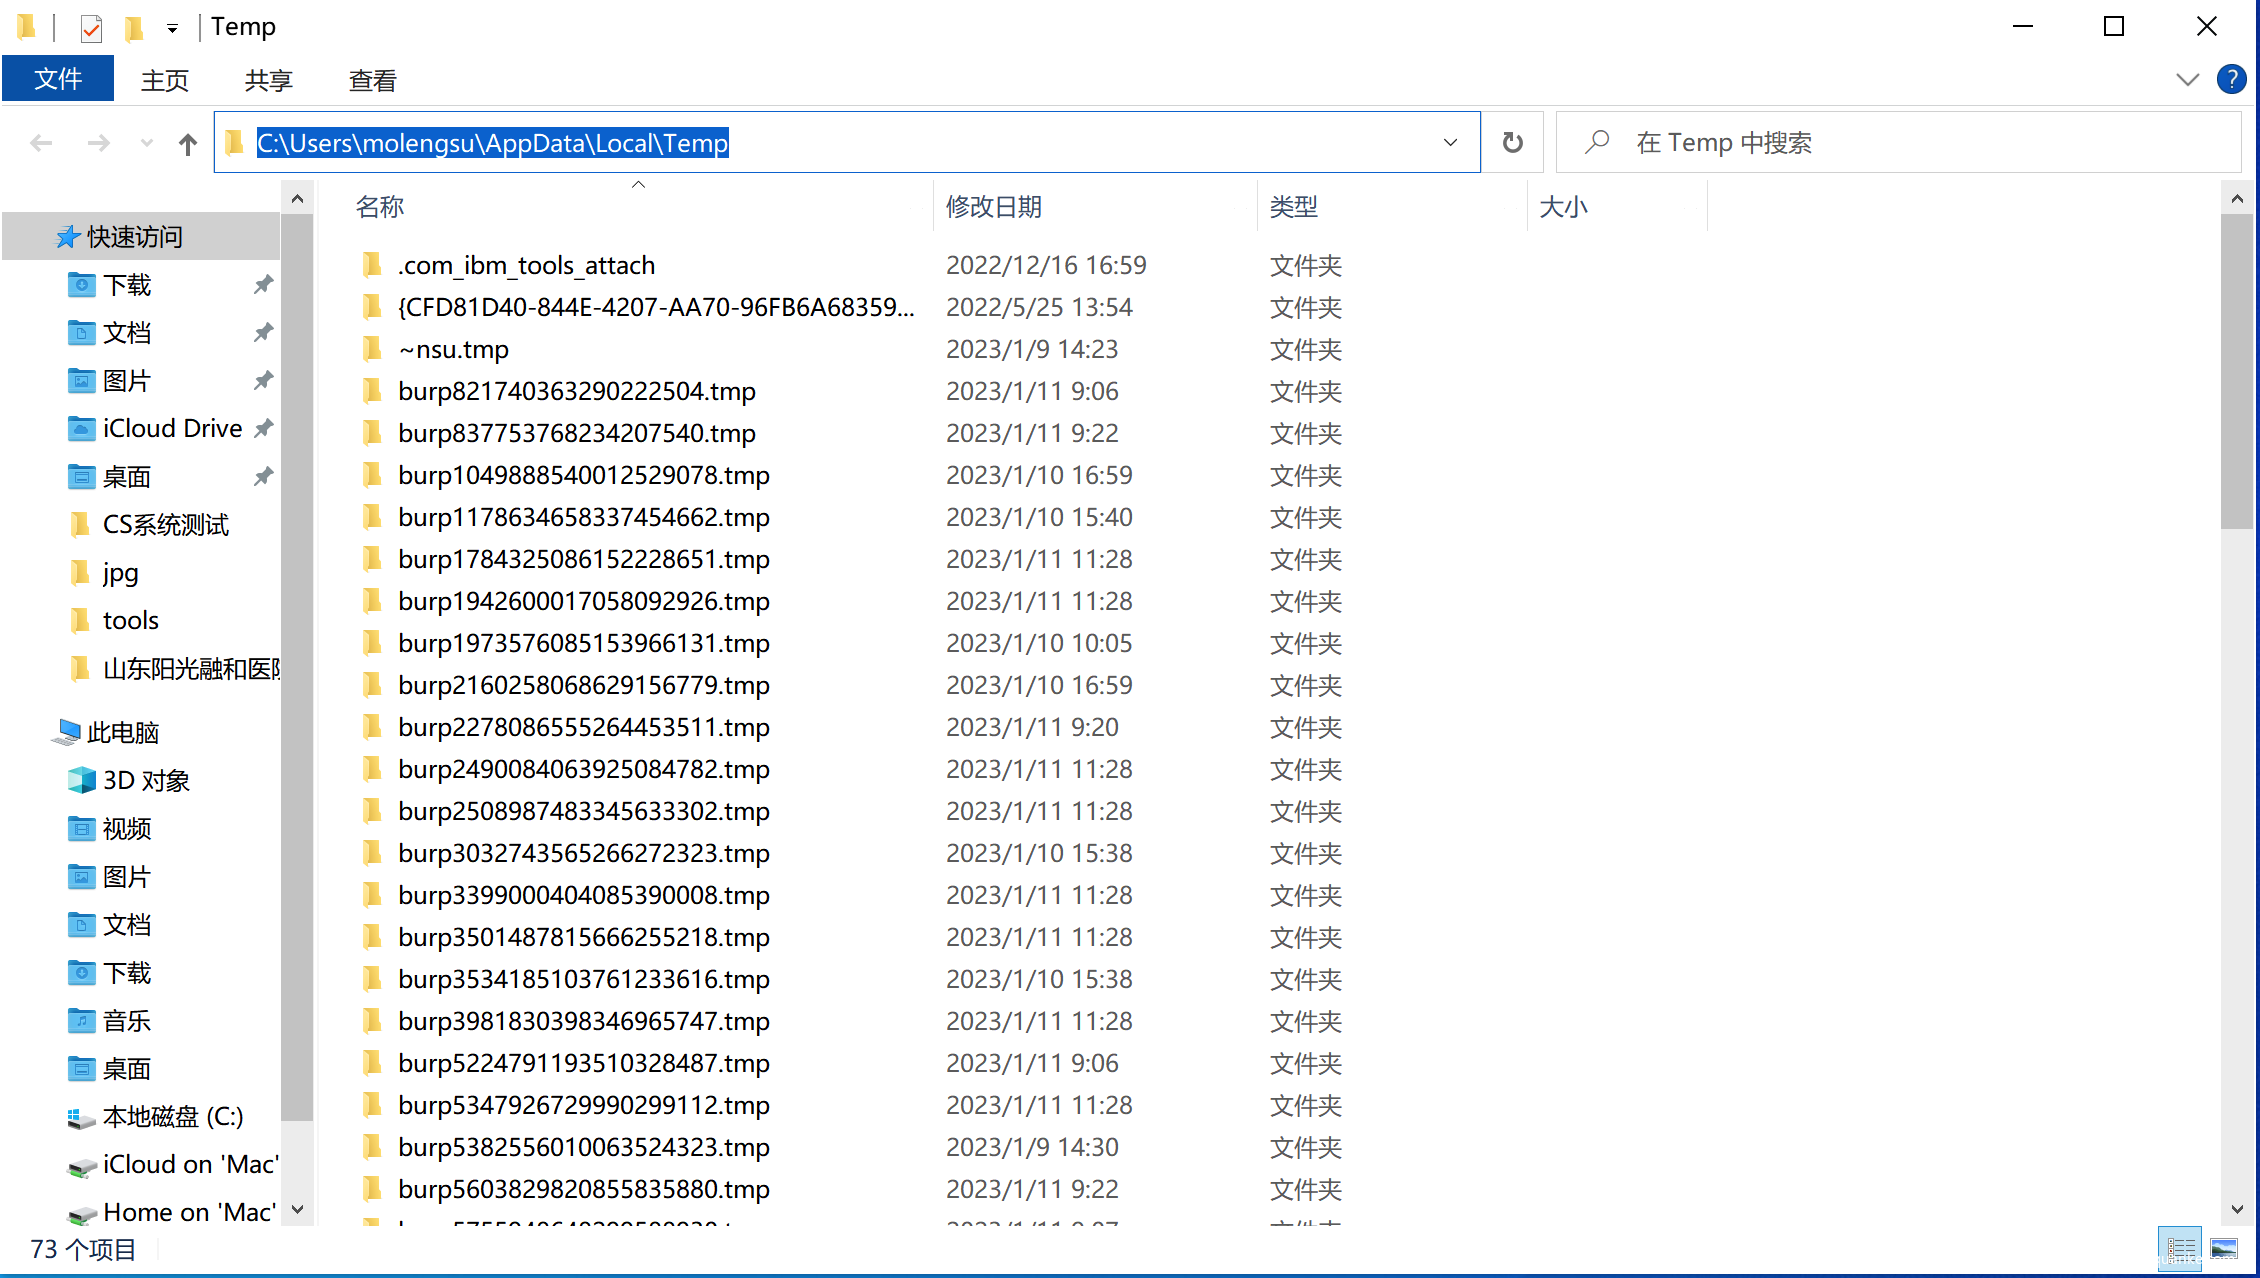Click the Up one level arrow
Image resolution: width=2260 pixels, height=1278 pixels.
coord(188,144)
